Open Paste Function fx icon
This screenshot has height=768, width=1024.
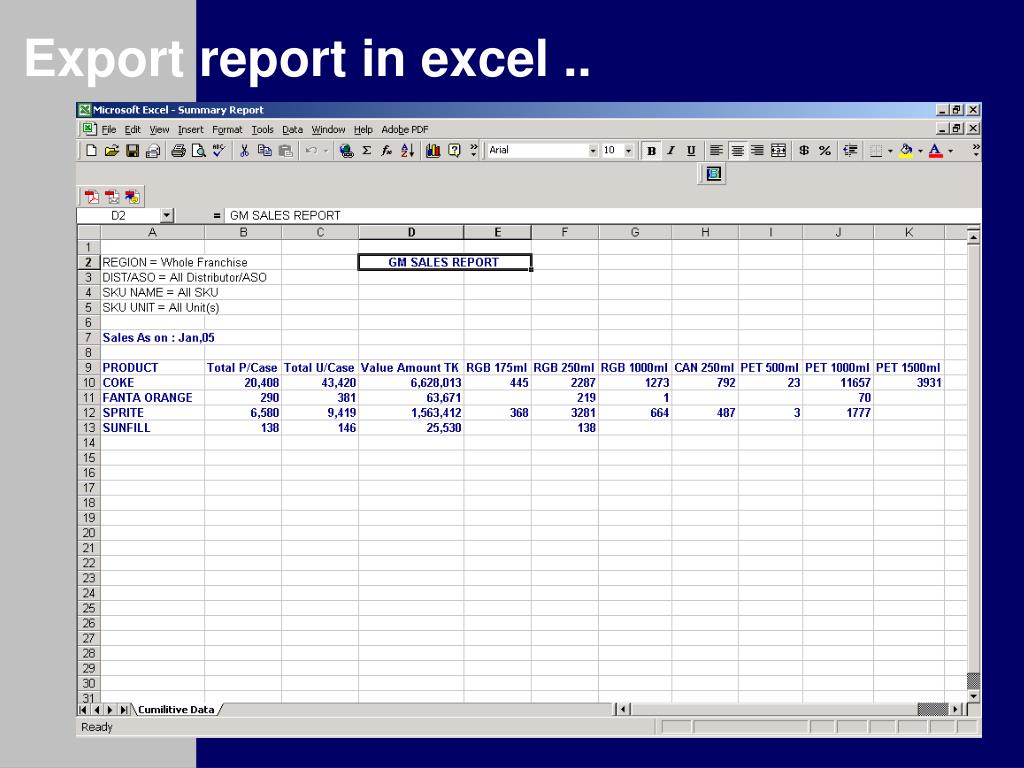(x=387, y=151)
